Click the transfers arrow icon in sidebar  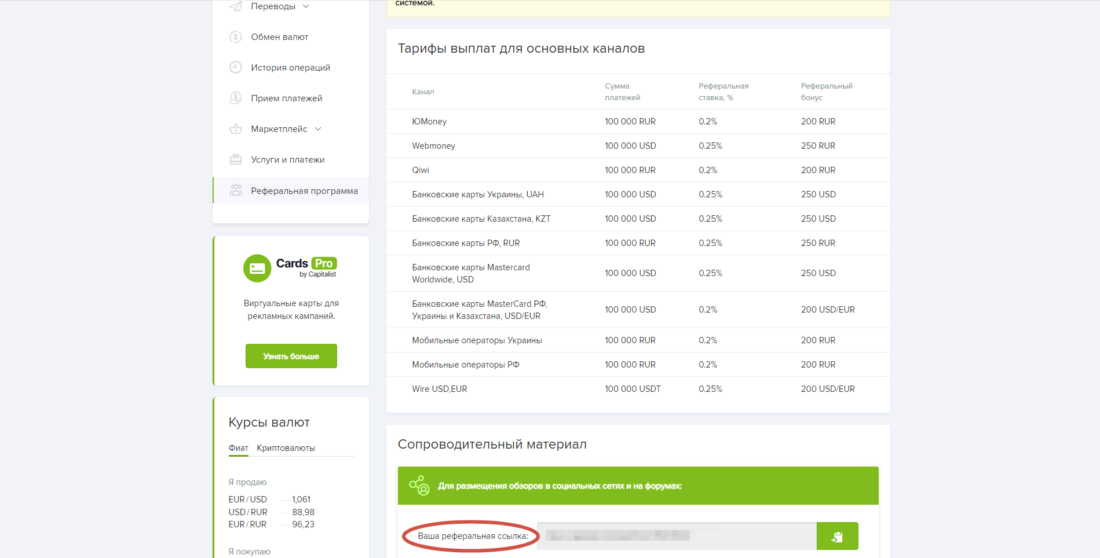236,6
